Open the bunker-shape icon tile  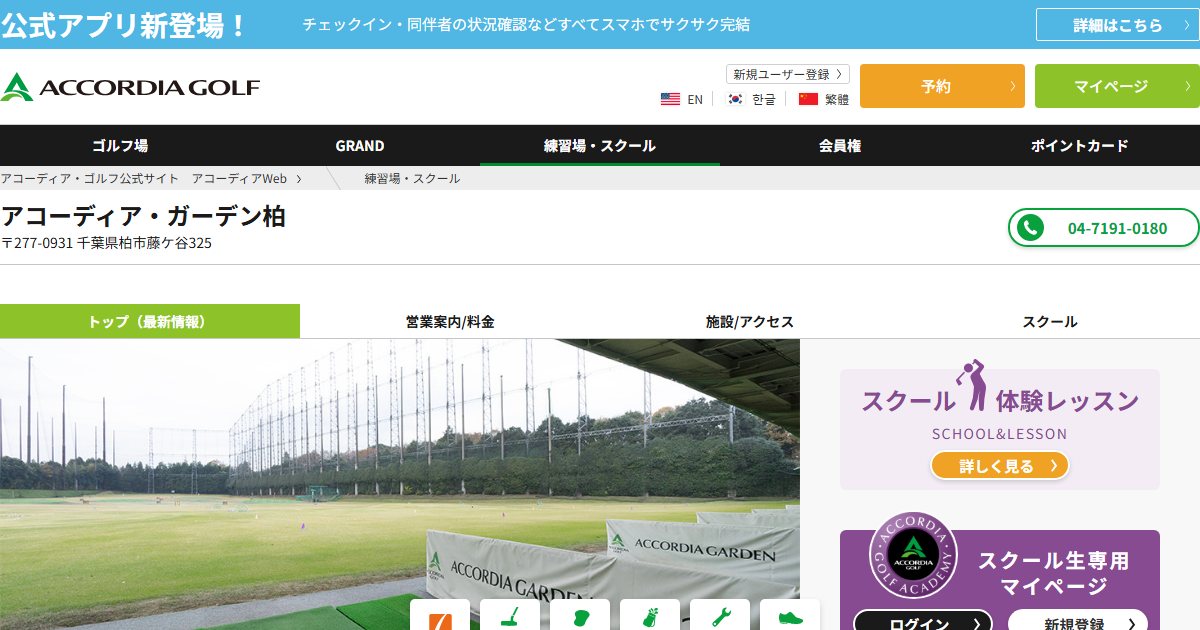580,615
